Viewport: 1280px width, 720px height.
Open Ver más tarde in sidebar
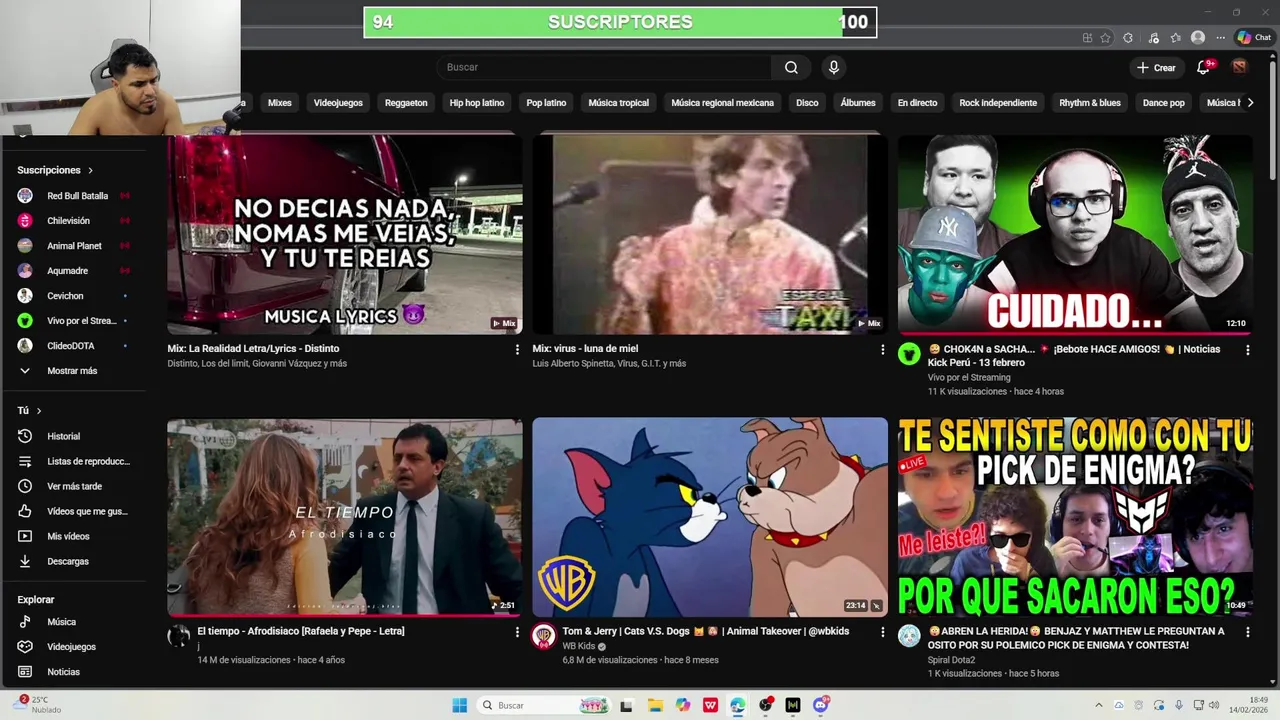click(73, 486)
